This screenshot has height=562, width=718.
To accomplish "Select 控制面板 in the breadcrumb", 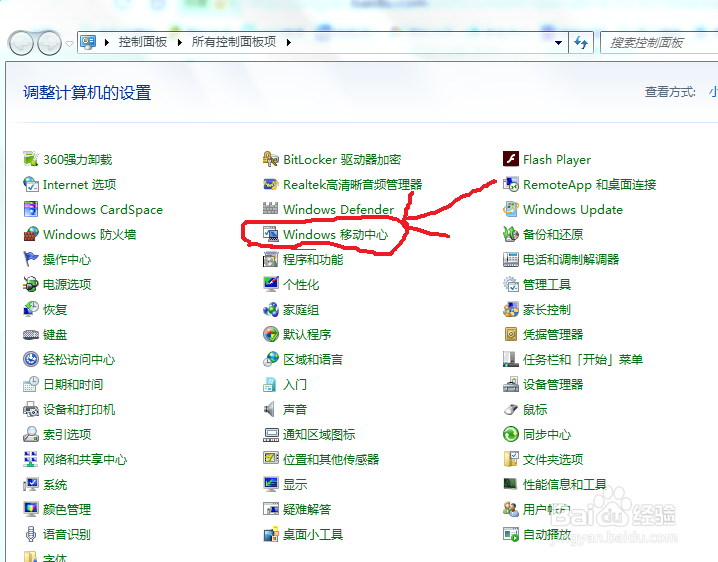I will pyautogui.click(x=143, y=42).
